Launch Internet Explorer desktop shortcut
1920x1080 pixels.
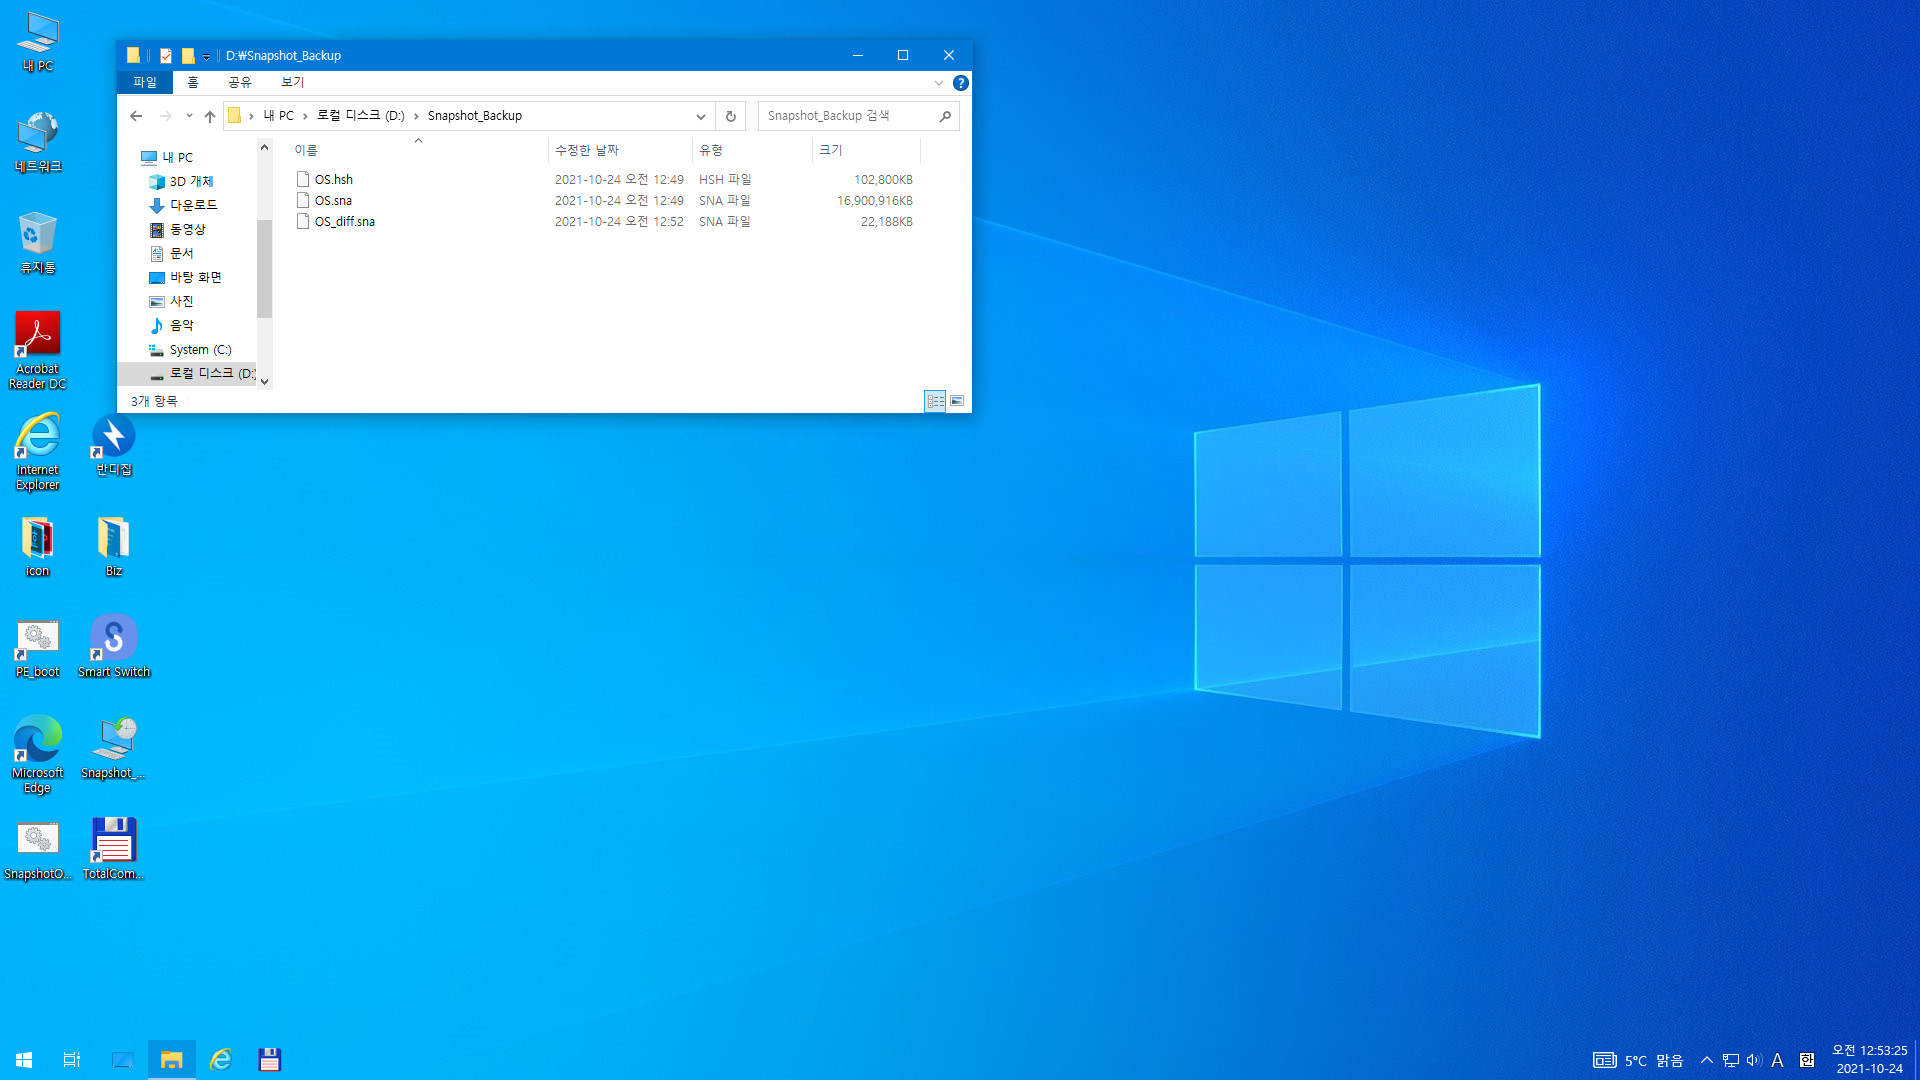coord(38,452)
